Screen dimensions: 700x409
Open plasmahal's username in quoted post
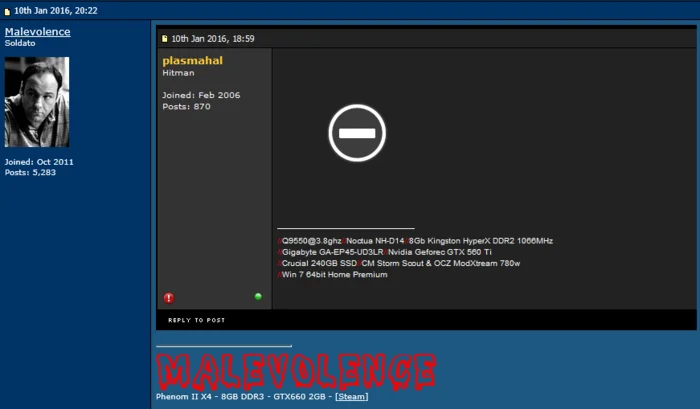192,60
